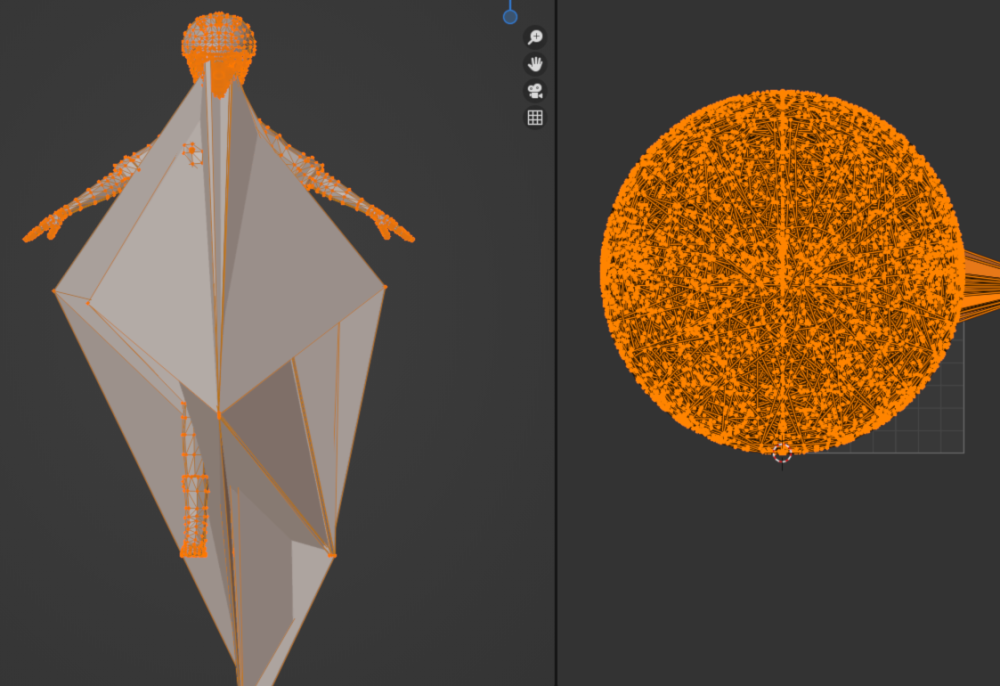The width and height of the screenshot is (1000, 686).
Task: Switch orthographic/perspective with grid icon
Action: (535, 117)
